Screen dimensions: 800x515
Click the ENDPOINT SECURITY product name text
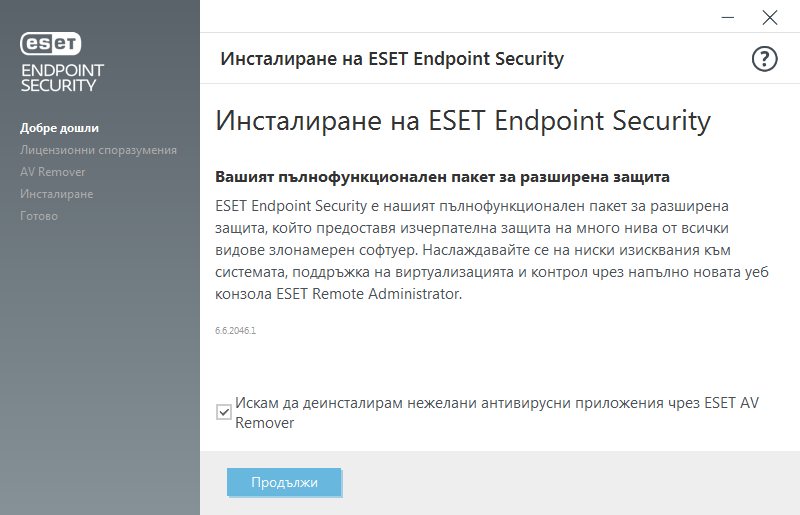click(62, 78)
